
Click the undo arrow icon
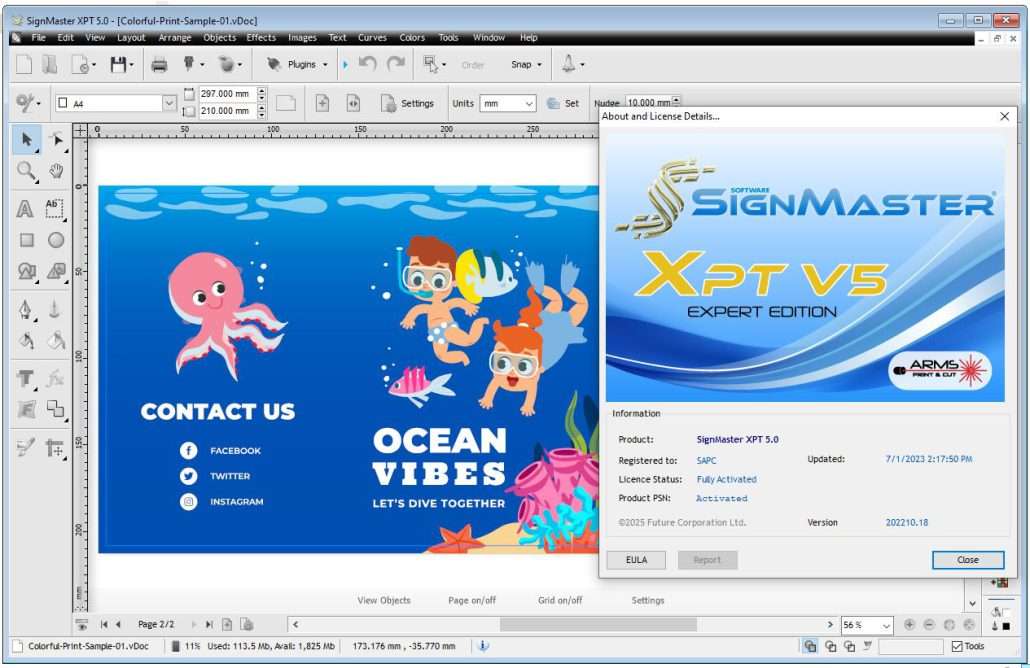[x=367, y=65]
